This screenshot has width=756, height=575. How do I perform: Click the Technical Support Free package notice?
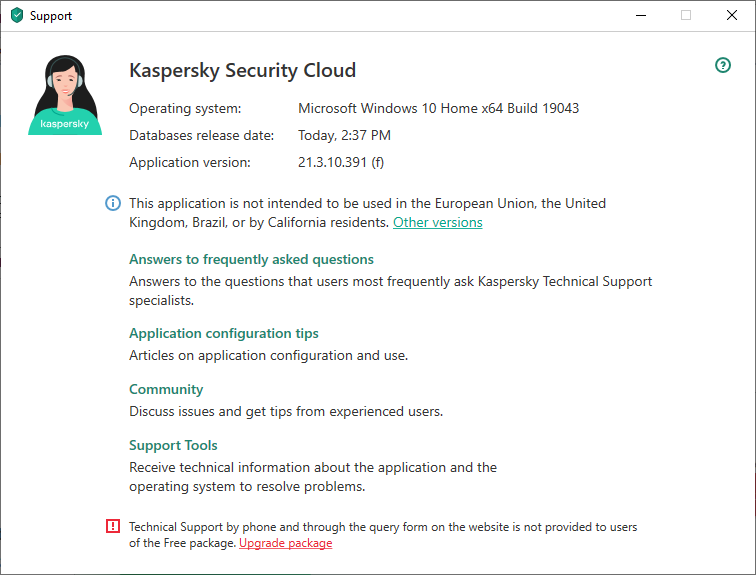pyautogui.click(x=383, y=526)
